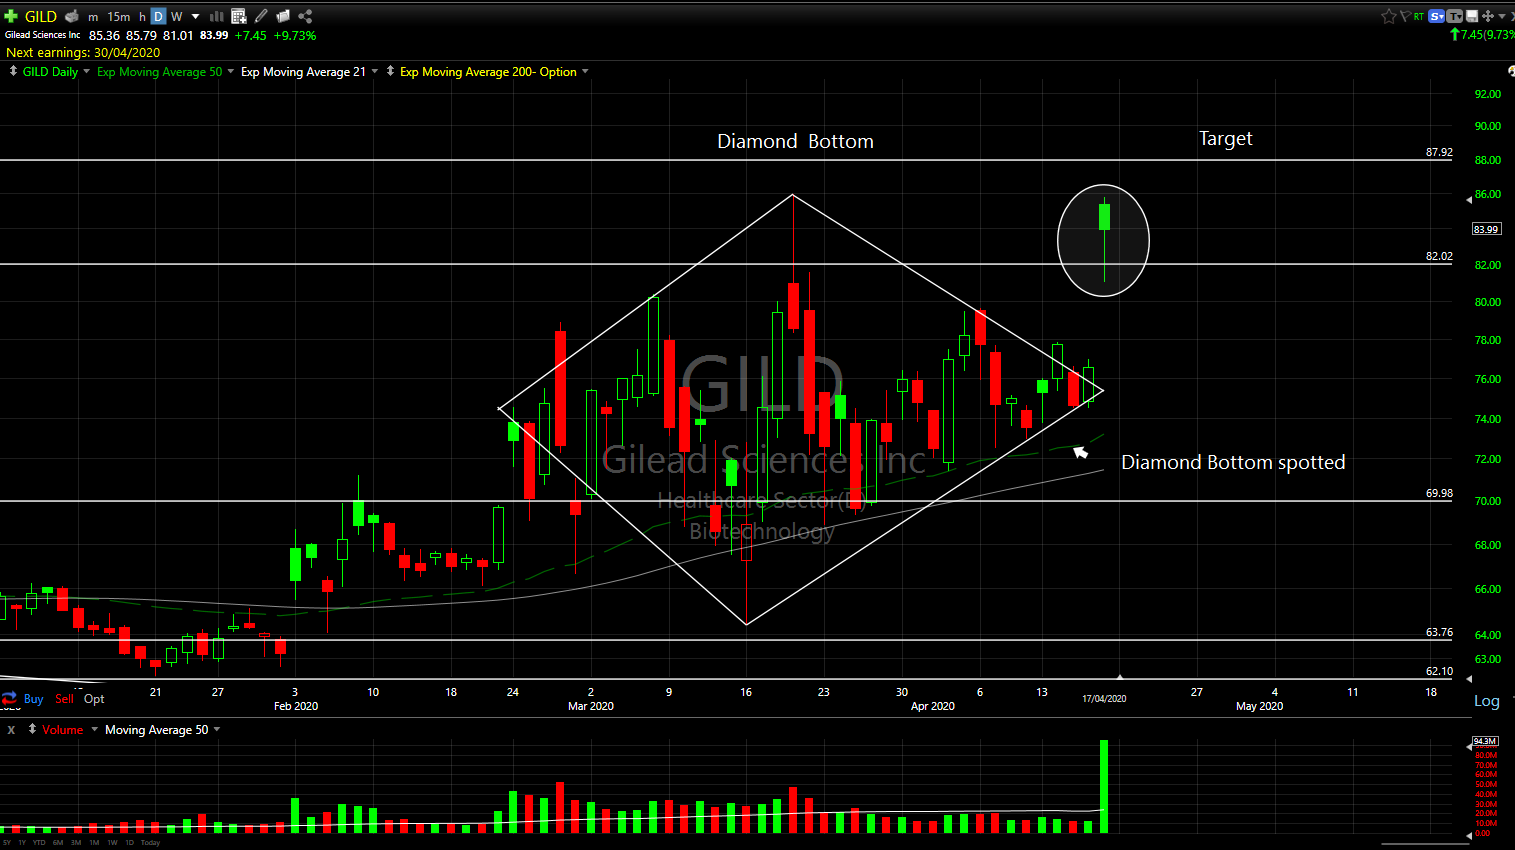Viewport: 1515px width, 850px height.
Task: Click reorder arrows beside Exp Moving Average 200
Action: [x=390, y=71]
